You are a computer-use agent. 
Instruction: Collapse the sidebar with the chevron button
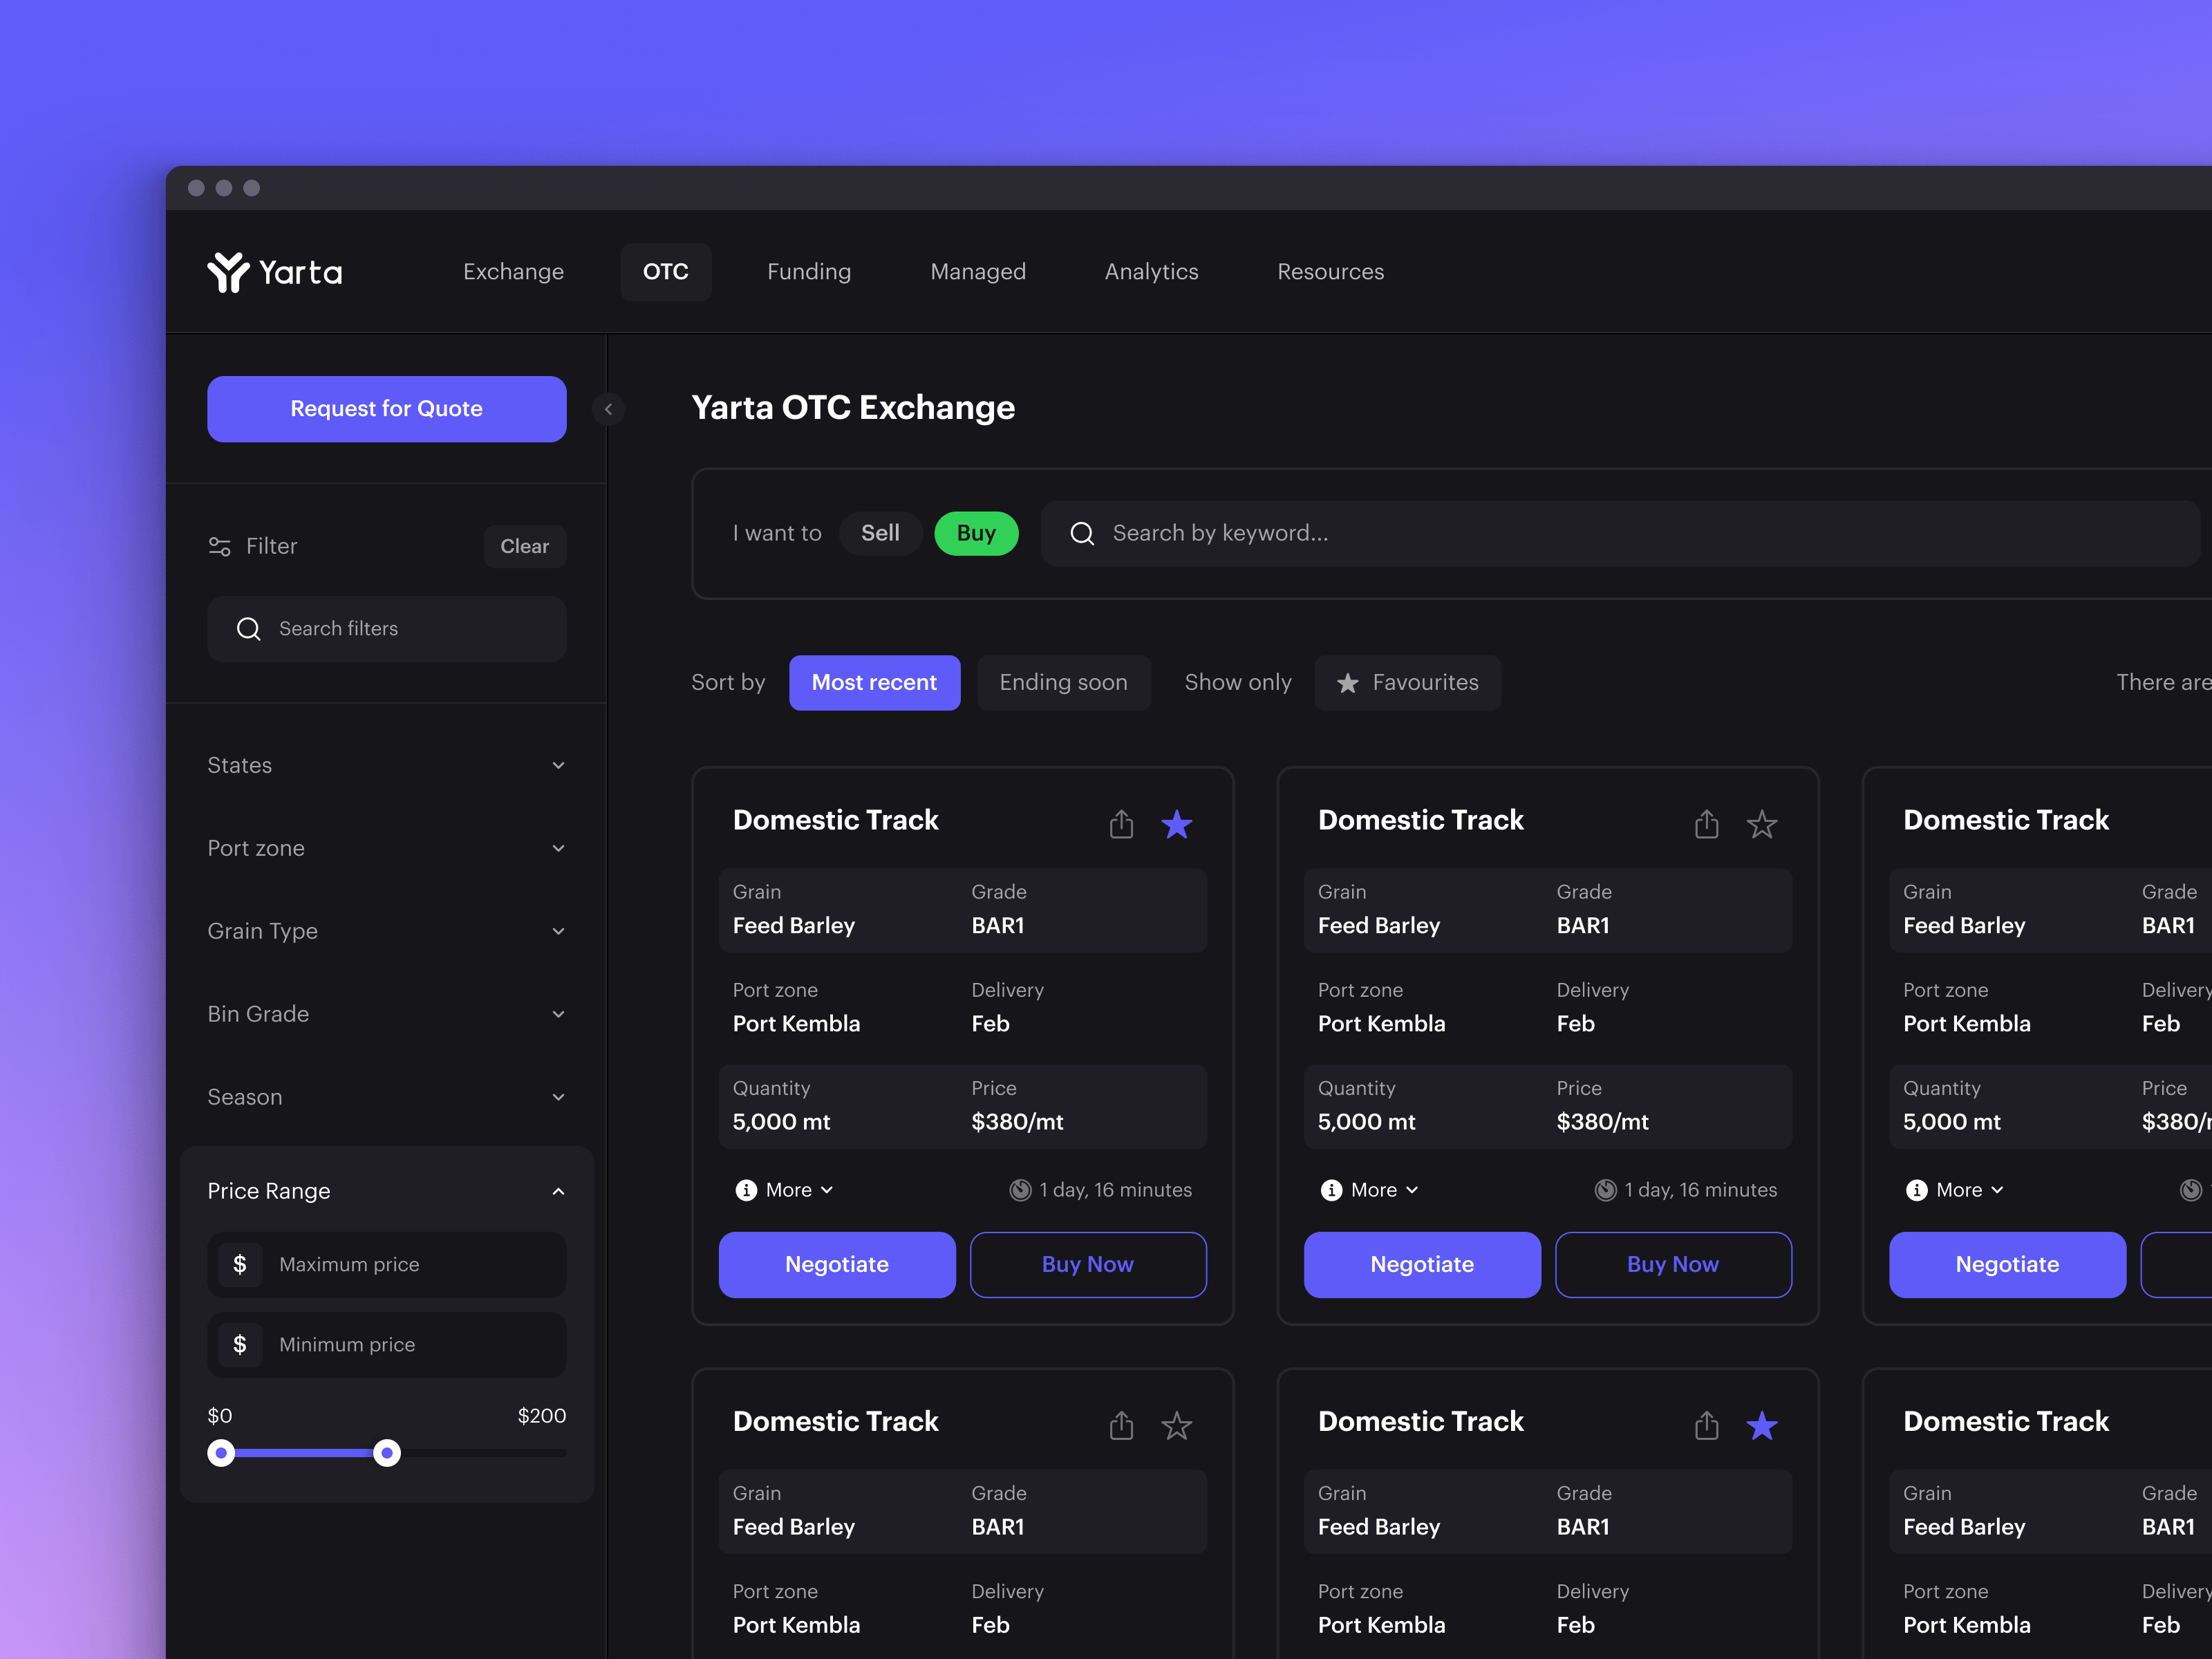[x=608, y=409]
